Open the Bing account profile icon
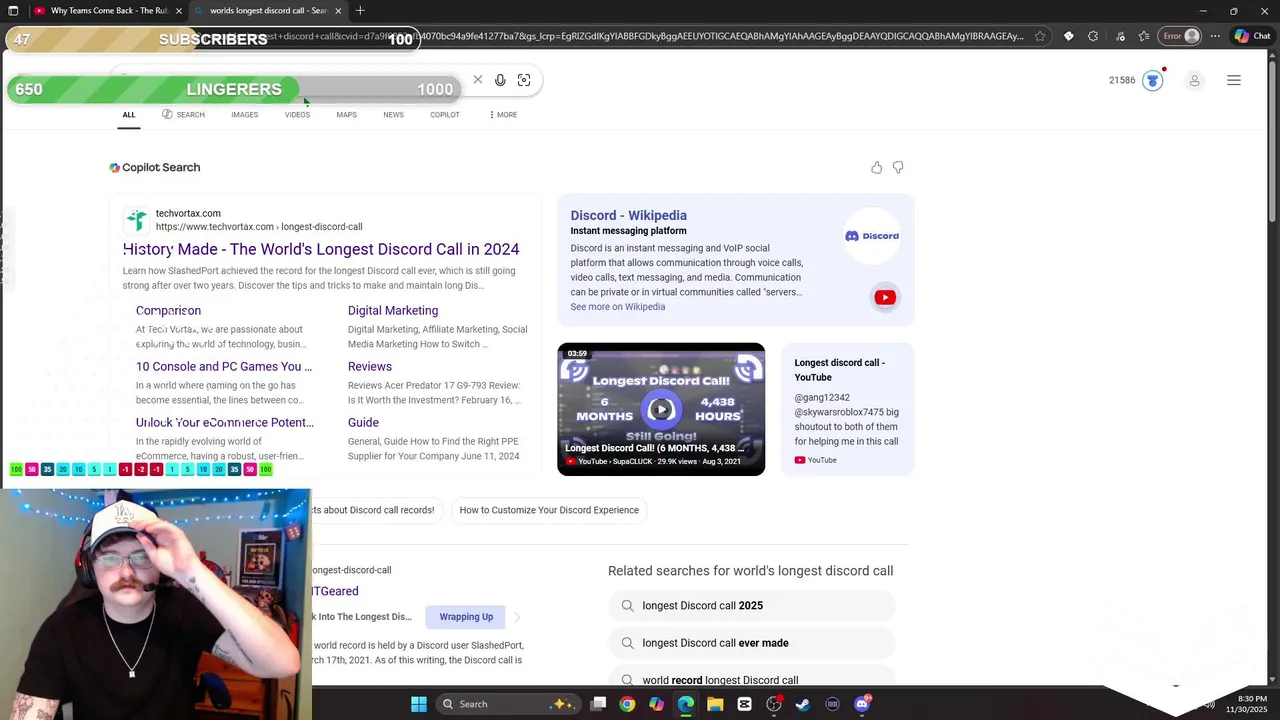Screen dimensions: 1280x720 [1194, 80]
